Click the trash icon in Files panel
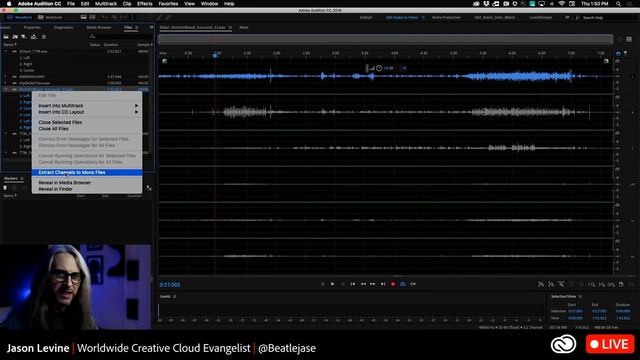The width and height of the screenshot is (640, 360). pos(44,37)
